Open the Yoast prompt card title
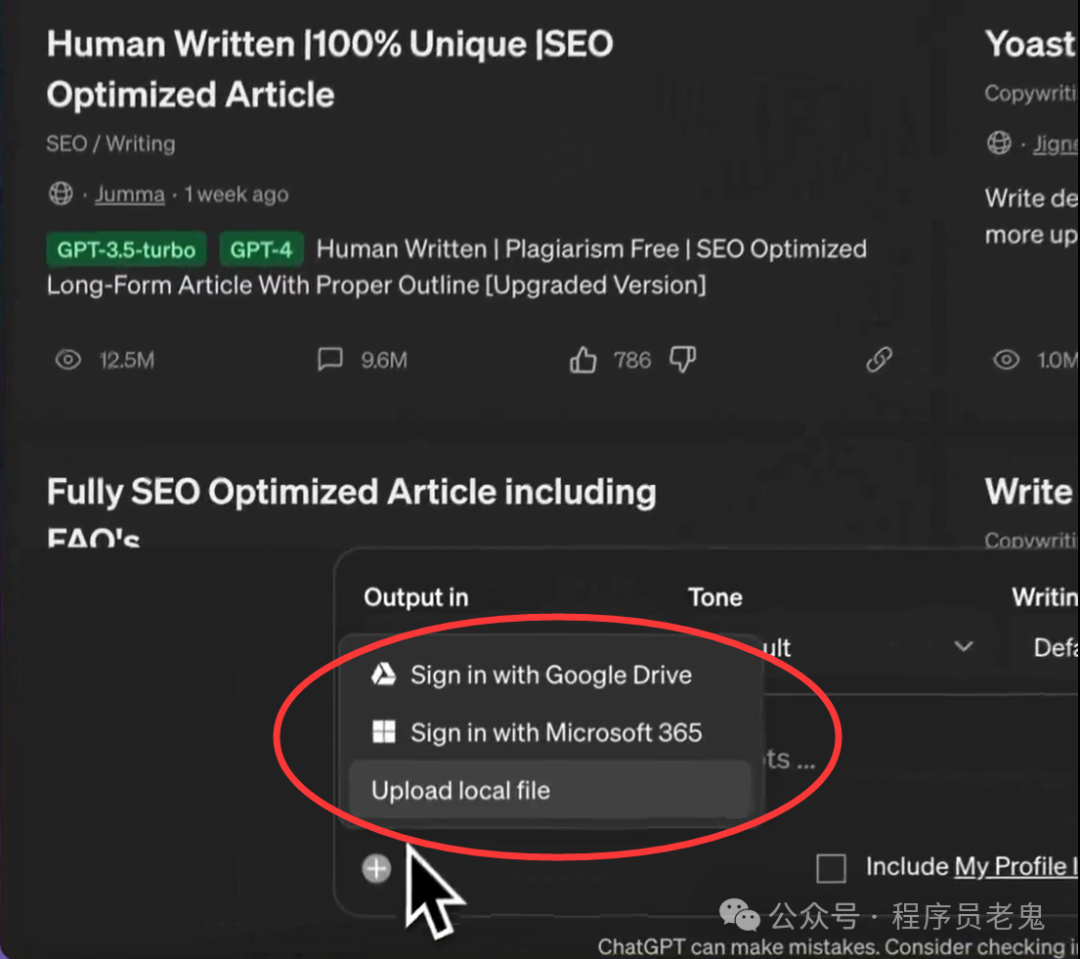The image size is (1080, 959). (1030, 44)
